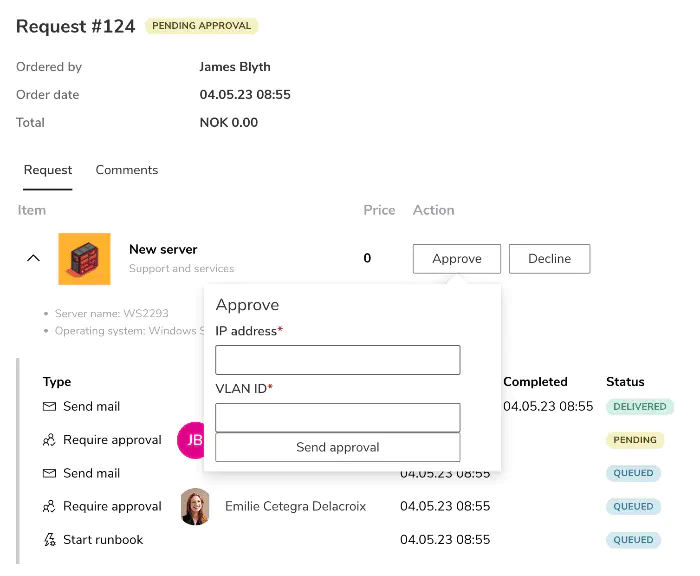This screenshot has width=700, height=576.
Task: Click the Send approval button
Action: click(x=338, y=447)
